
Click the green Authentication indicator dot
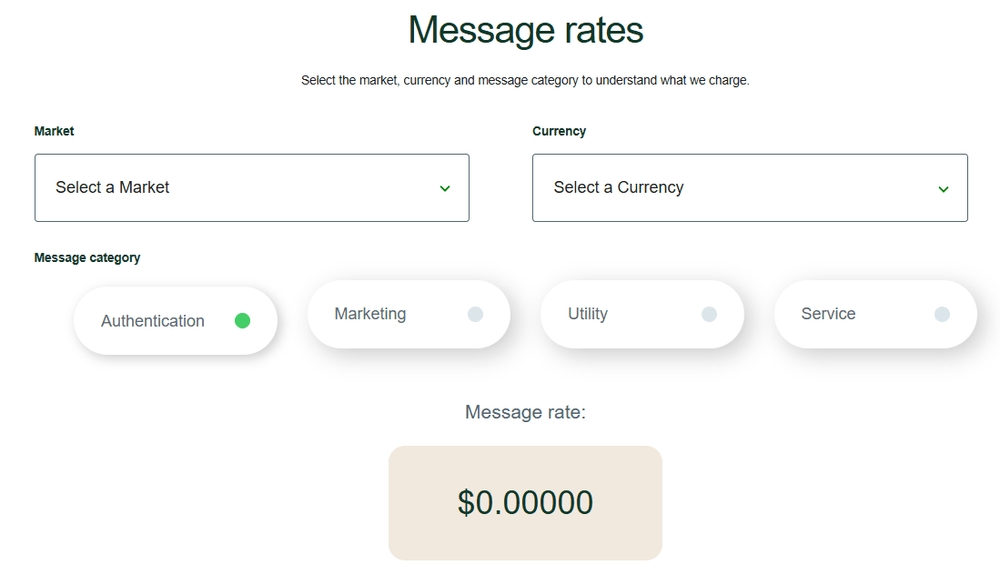click(x=242, y=321)
